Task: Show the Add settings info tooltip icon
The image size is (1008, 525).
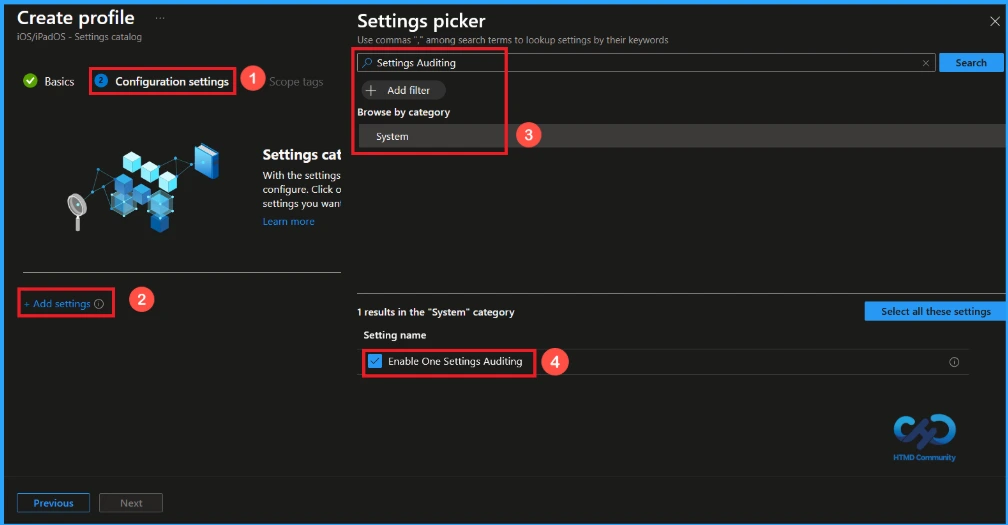Action: click(x=99, y=304)
